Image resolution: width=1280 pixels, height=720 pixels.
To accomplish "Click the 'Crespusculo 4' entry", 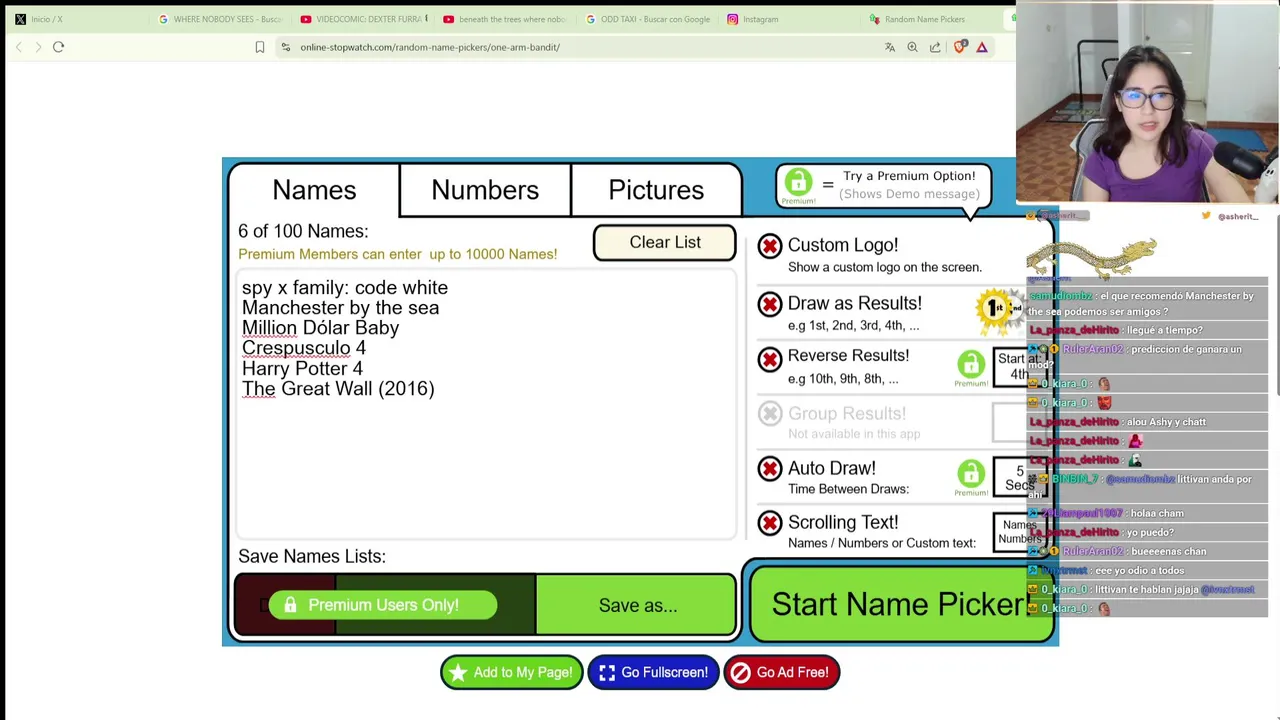I will click(x=304, y=348).
